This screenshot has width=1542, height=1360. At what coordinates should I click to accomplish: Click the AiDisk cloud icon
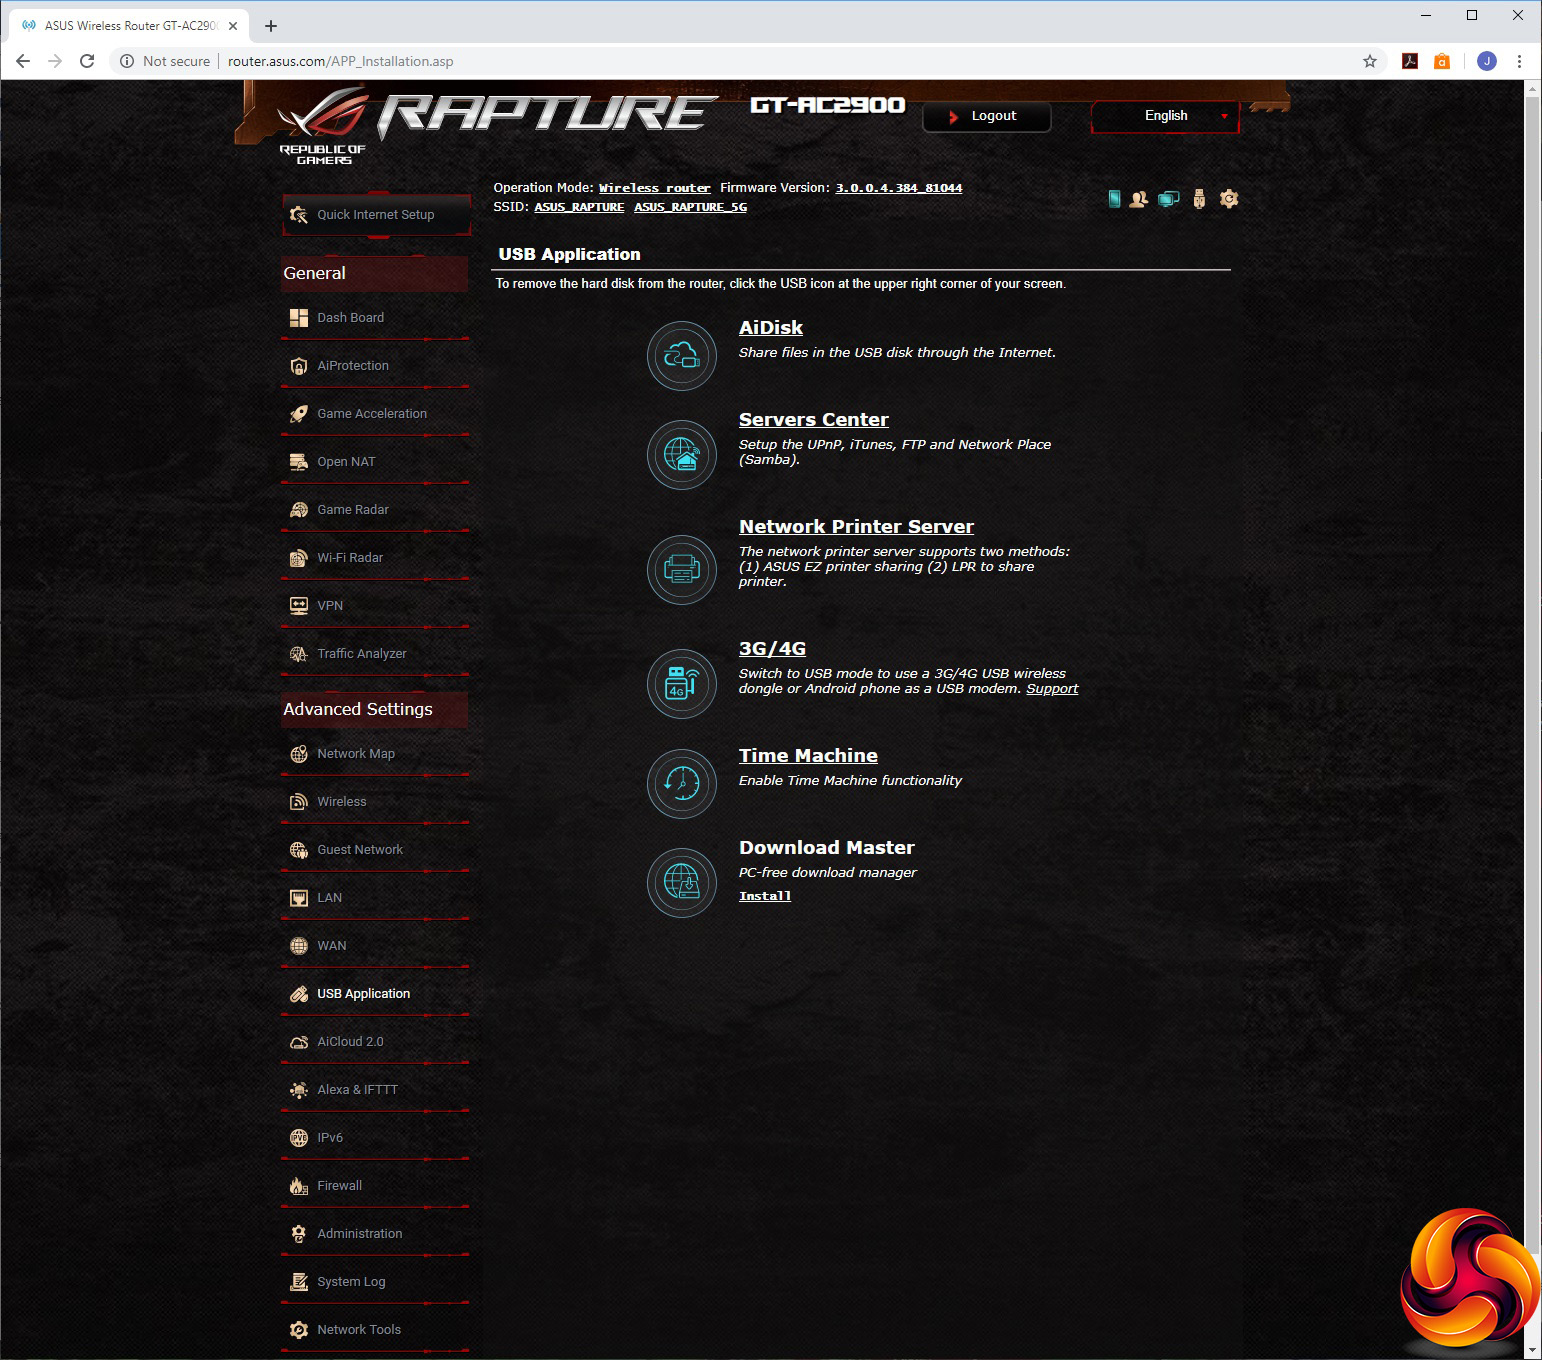[682, 355]
